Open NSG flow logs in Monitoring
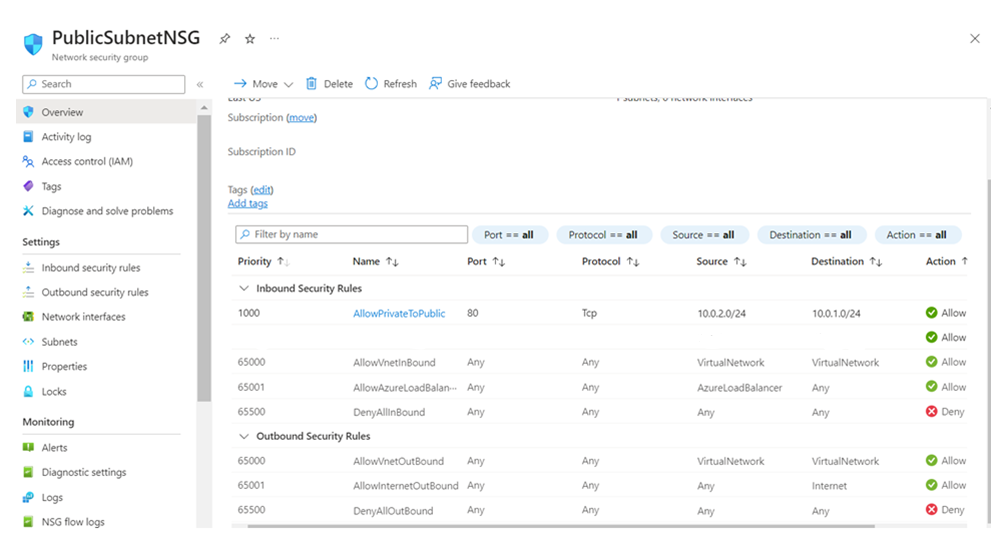 pyautogui.click(x=73, y=522)
